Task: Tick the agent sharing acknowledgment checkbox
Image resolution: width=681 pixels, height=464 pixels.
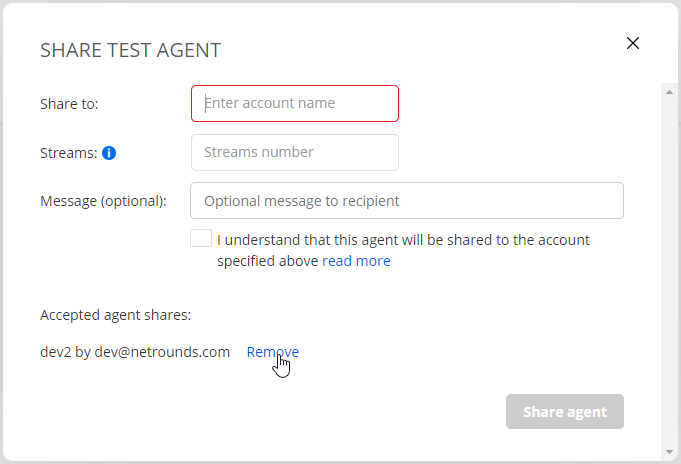Action: (x=201, y=239)
